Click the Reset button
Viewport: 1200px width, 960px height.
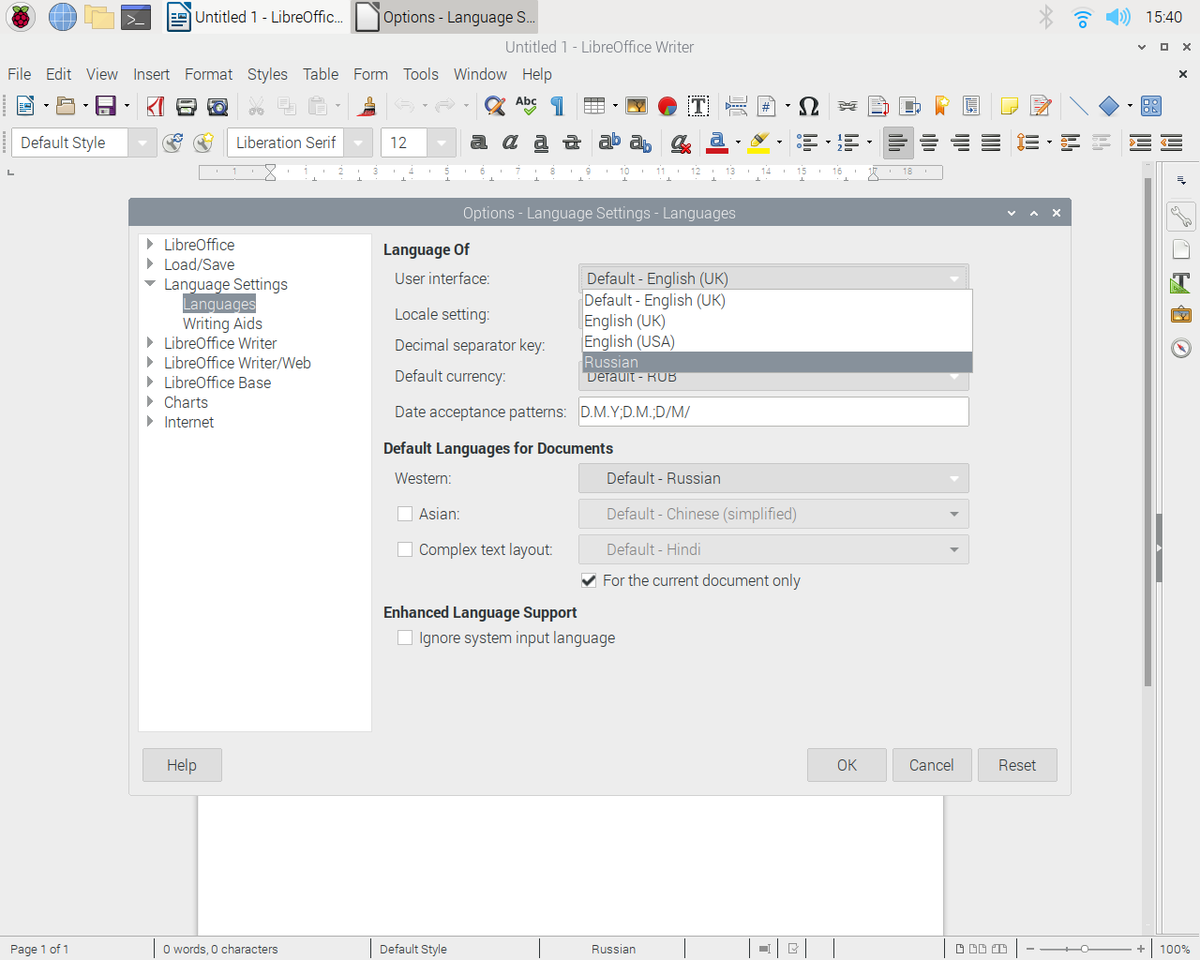1017,765
